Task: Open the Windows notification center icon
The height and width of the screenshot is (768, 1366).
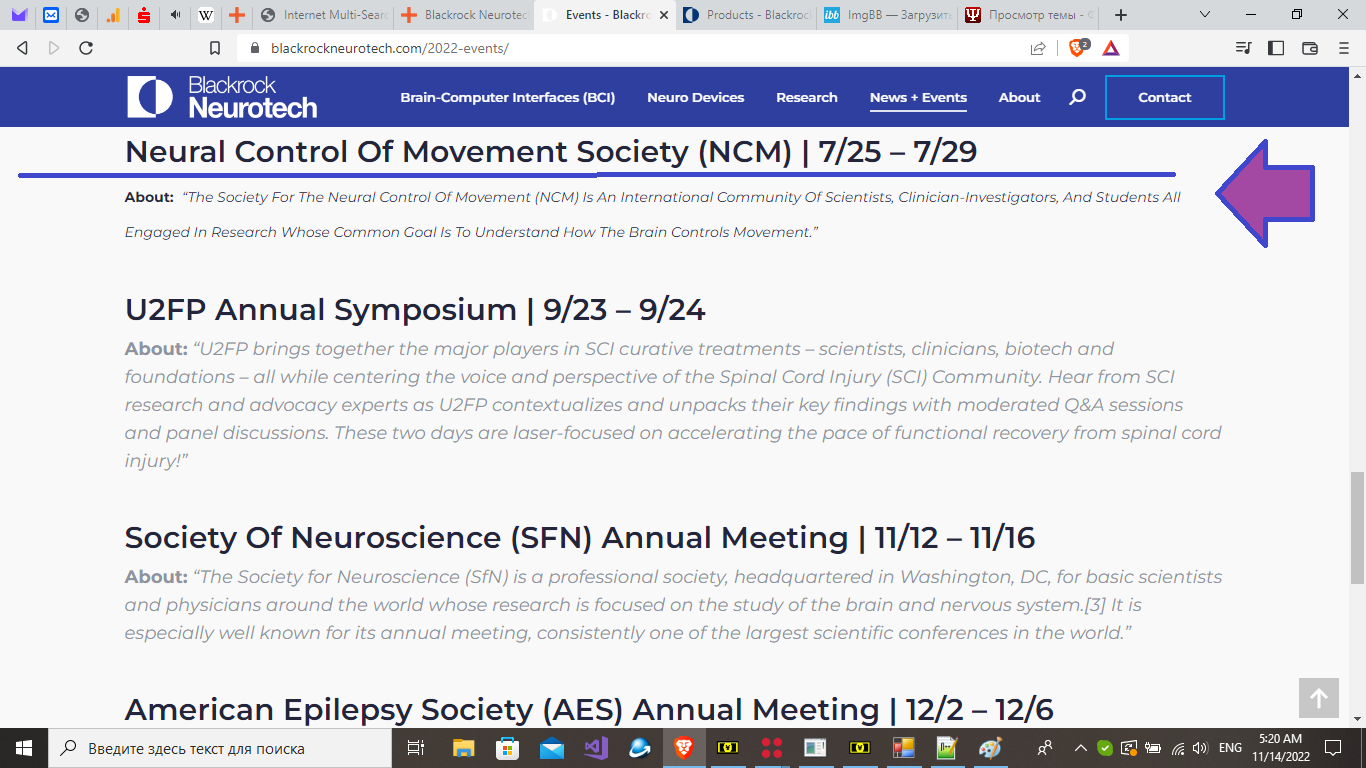Action: pos(1332,748)
